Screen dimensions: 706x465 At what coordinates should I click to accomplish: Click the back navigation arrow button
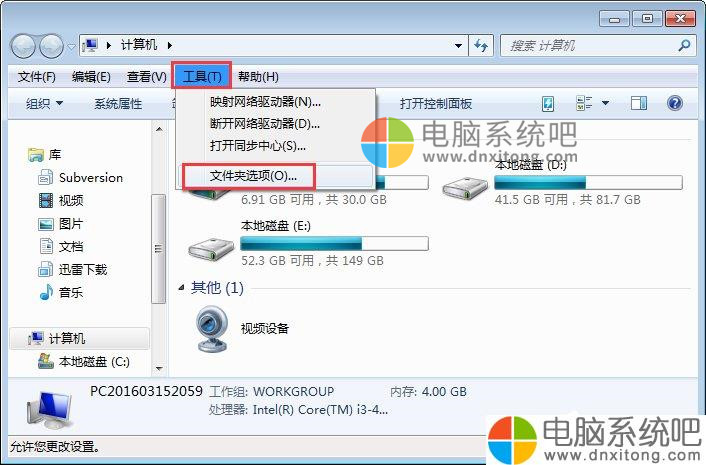(x=23, y=46)
